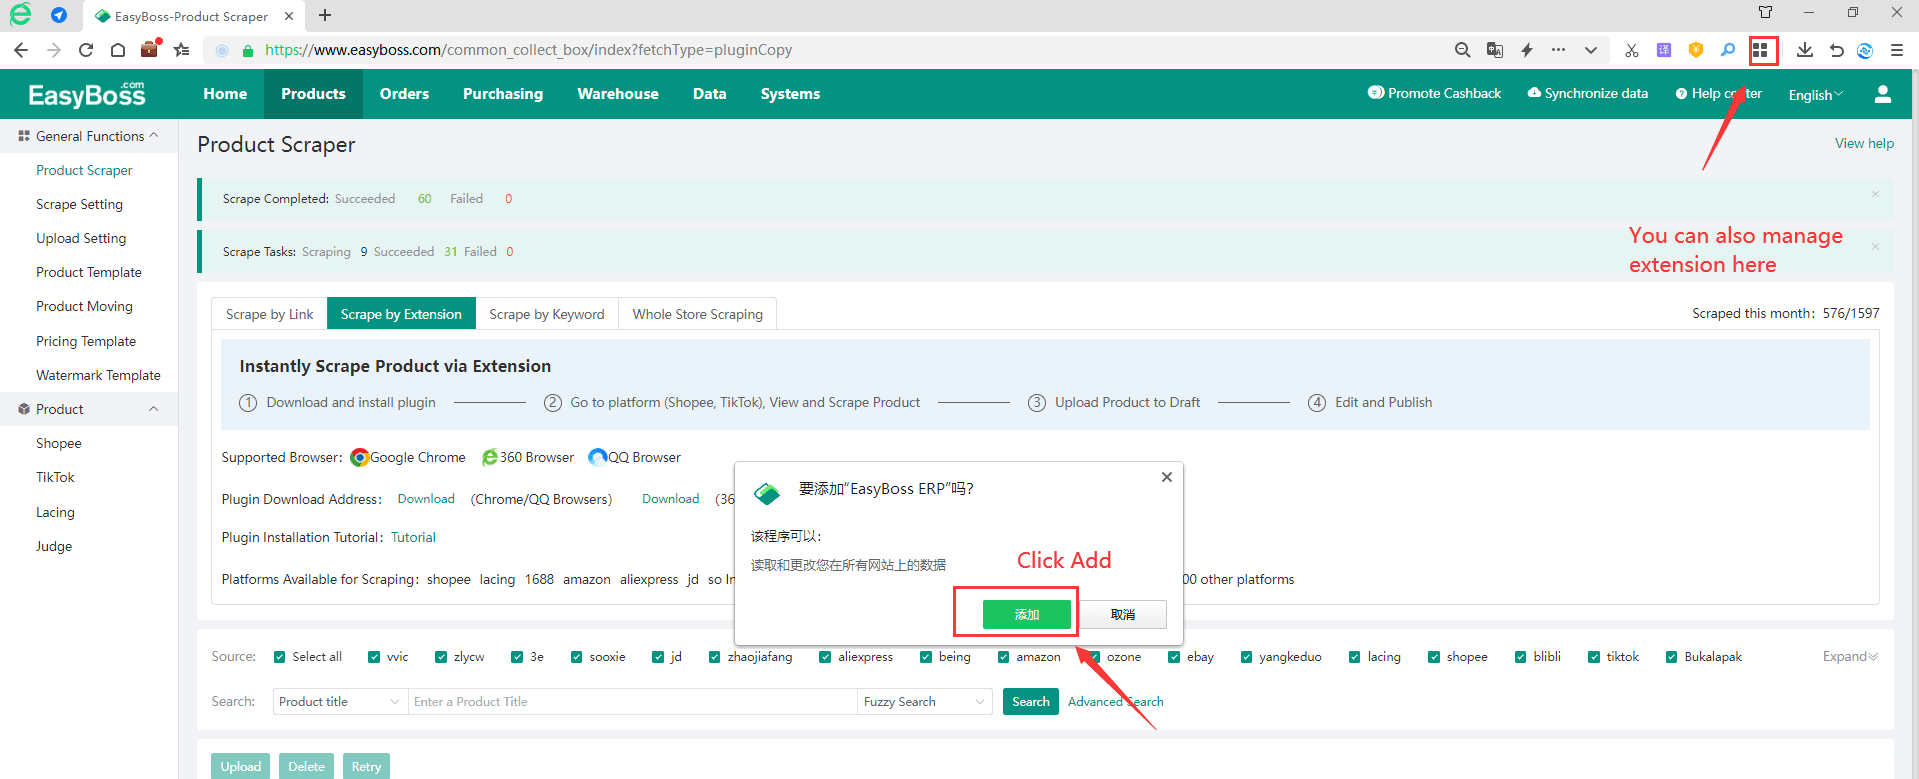The height and width of the screenshot is (779, 1919).
Task: Click the Enter a Product Title field
Action: point(632,702)
